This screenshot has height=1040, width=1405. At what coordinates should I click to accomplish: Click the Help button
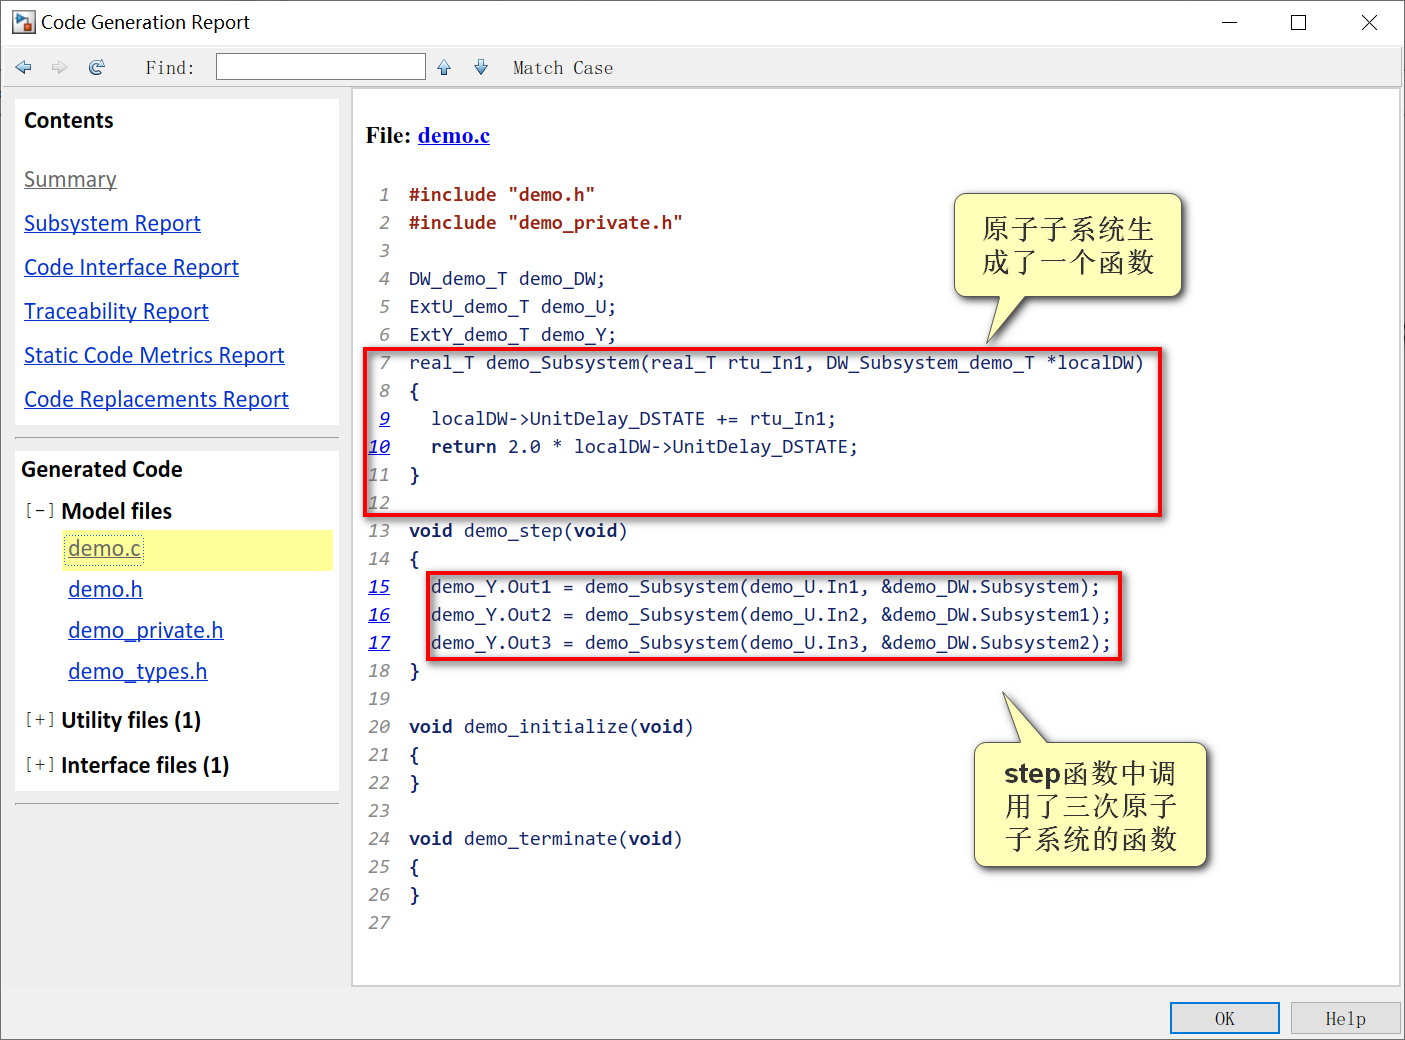[x=1345, y=1018]
